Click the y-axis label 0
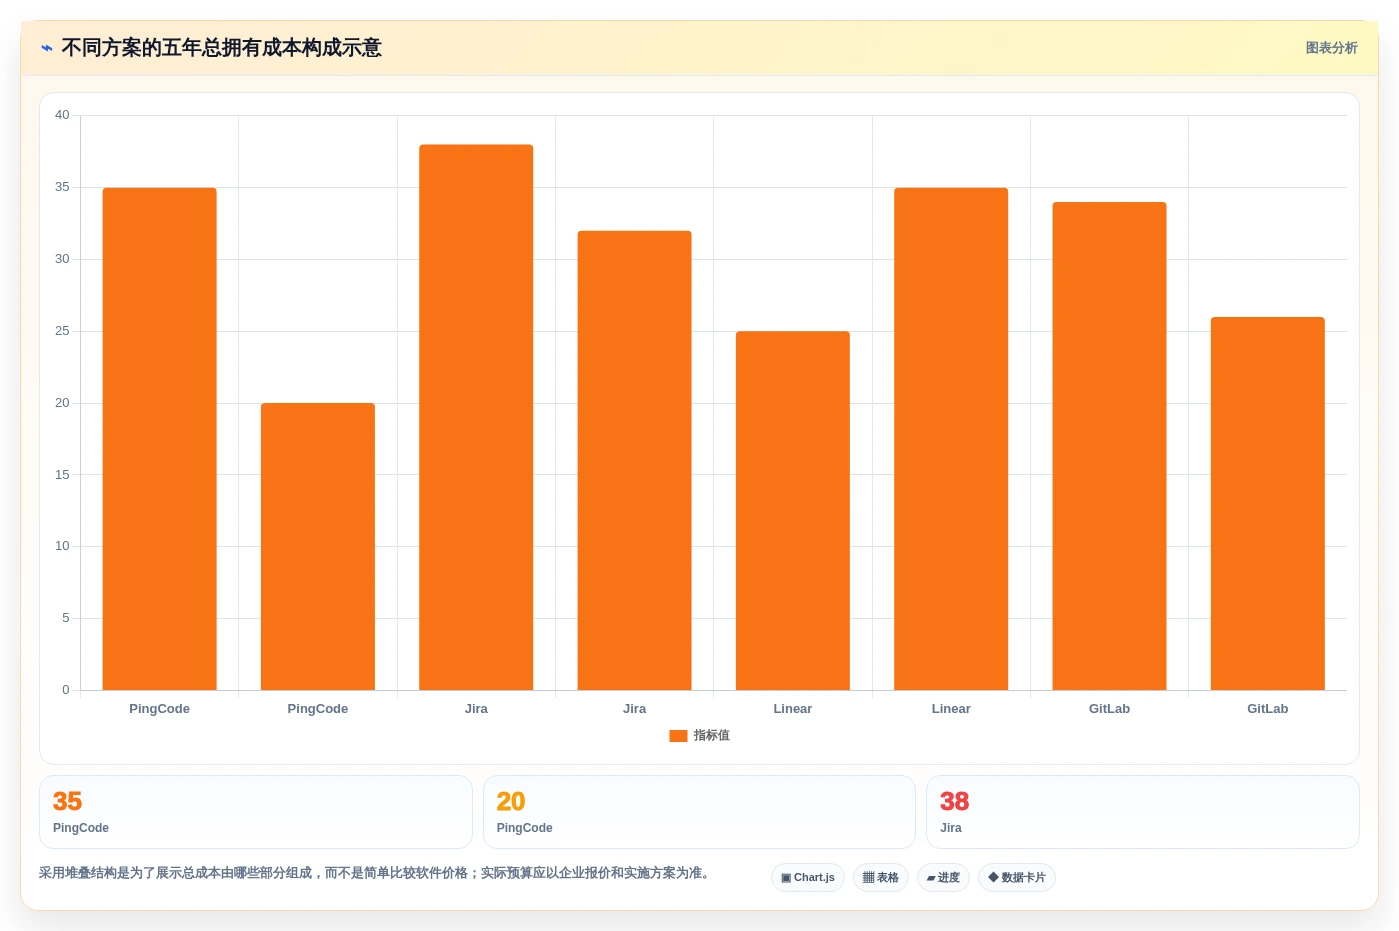This screenshot has width=1399, height=931. coord(66,690)
